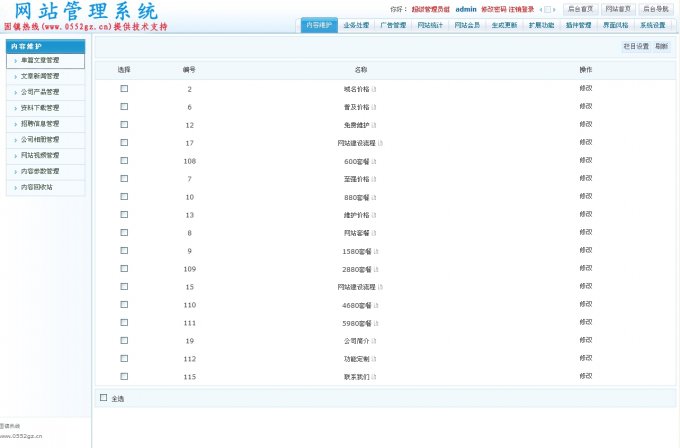Go to the 生成更新 tab
680x448 pixels.
pos(504,25)
